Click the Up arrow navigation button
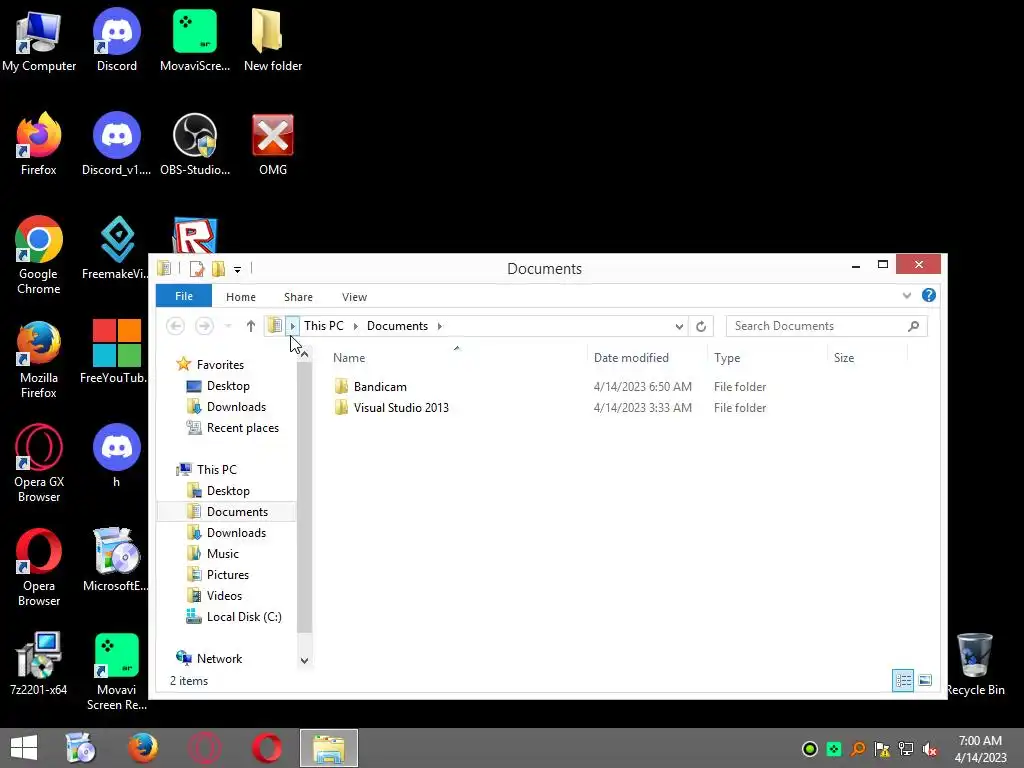Screen dimensions: 1024x768 [250, 326]
